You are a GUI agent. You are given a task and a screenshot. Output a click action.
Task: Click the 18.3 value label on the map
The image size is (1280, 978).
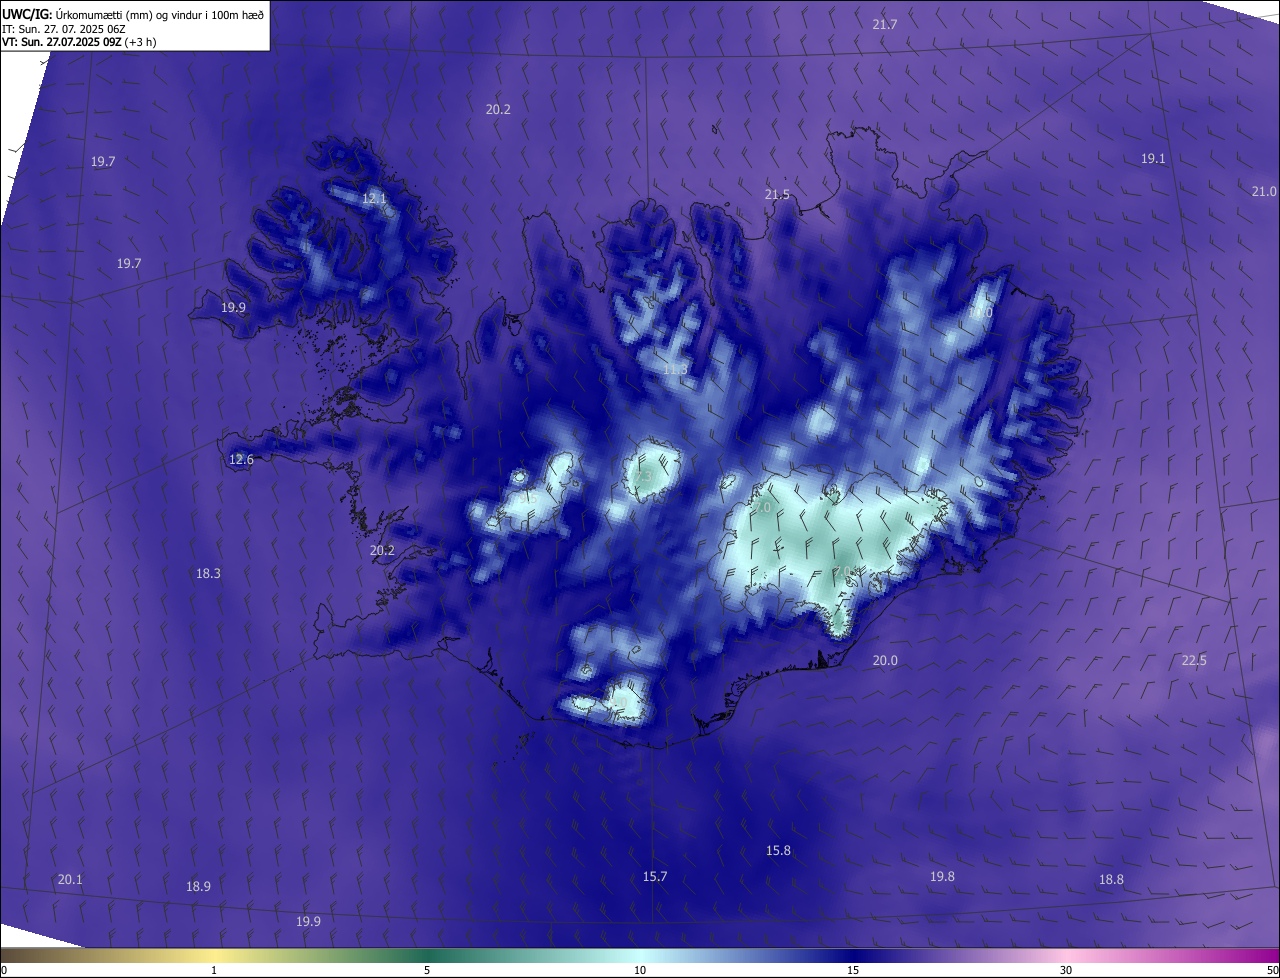tap(208, 573)
